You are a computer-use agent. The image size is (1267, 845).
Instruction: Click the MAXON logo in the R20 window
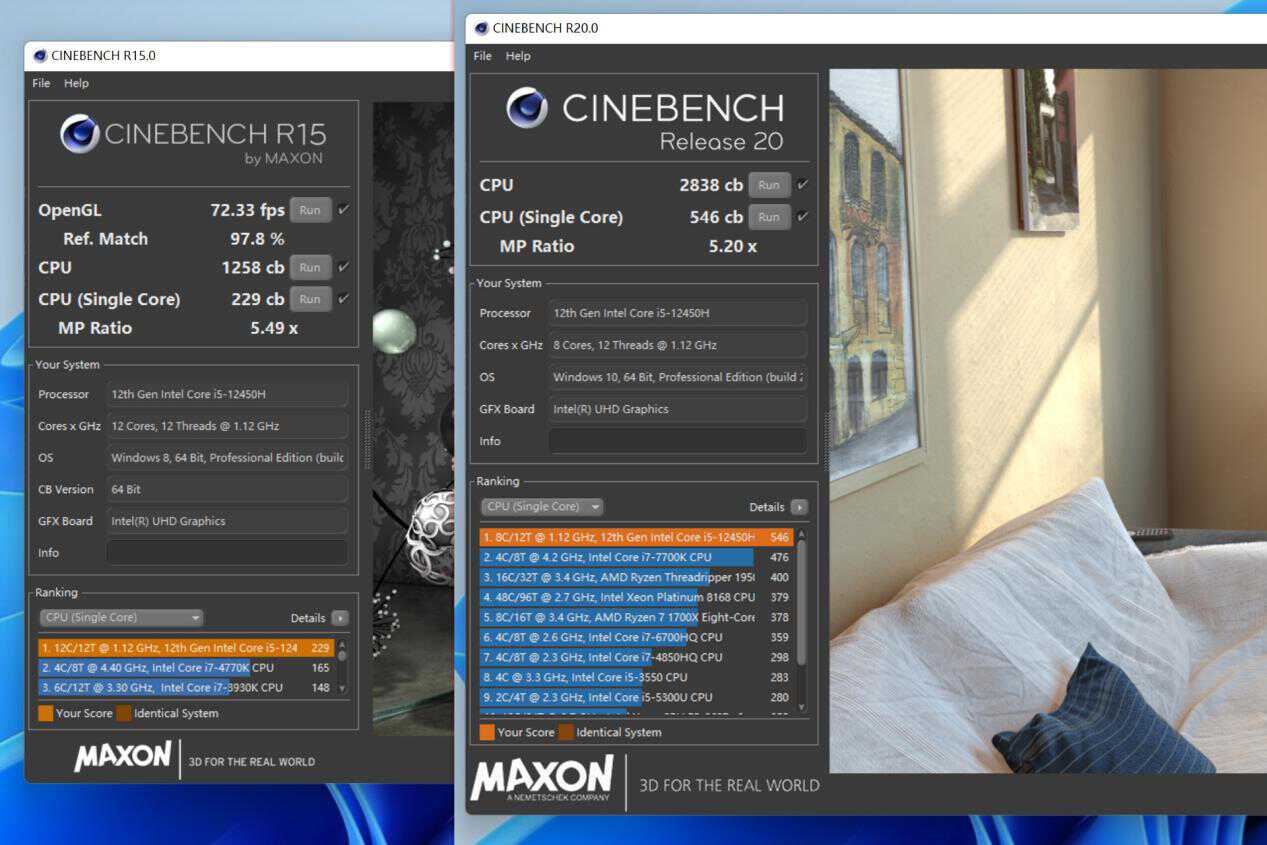pyautogui.click(x=542, y=778)
